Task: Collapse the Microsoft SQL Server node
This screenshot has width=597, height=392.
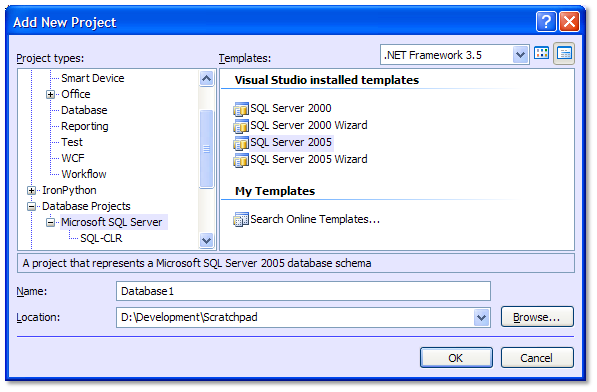Action: (50, 222)
